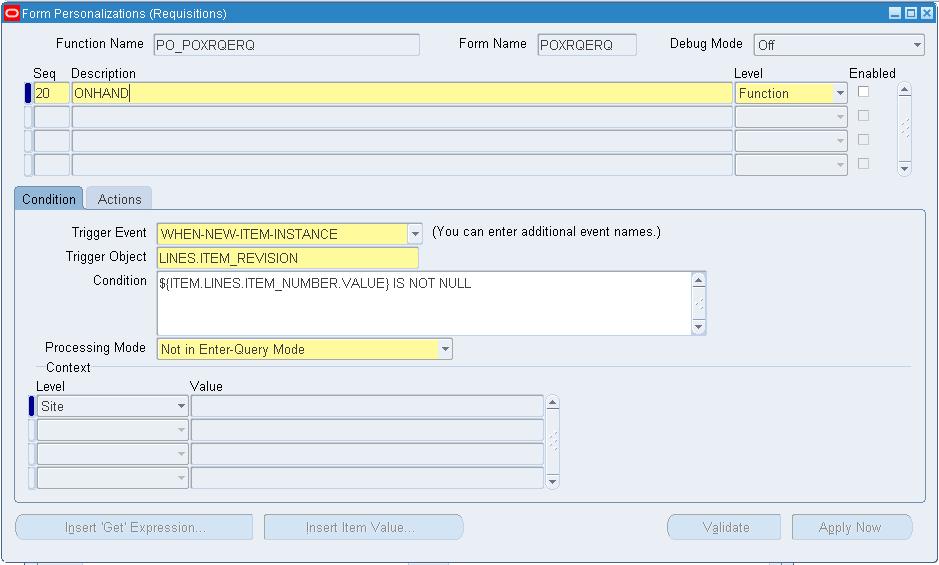The width and height of the screenshot is (939, 565).
Task: Click the ONHAND description field
Action: [402, 93]
